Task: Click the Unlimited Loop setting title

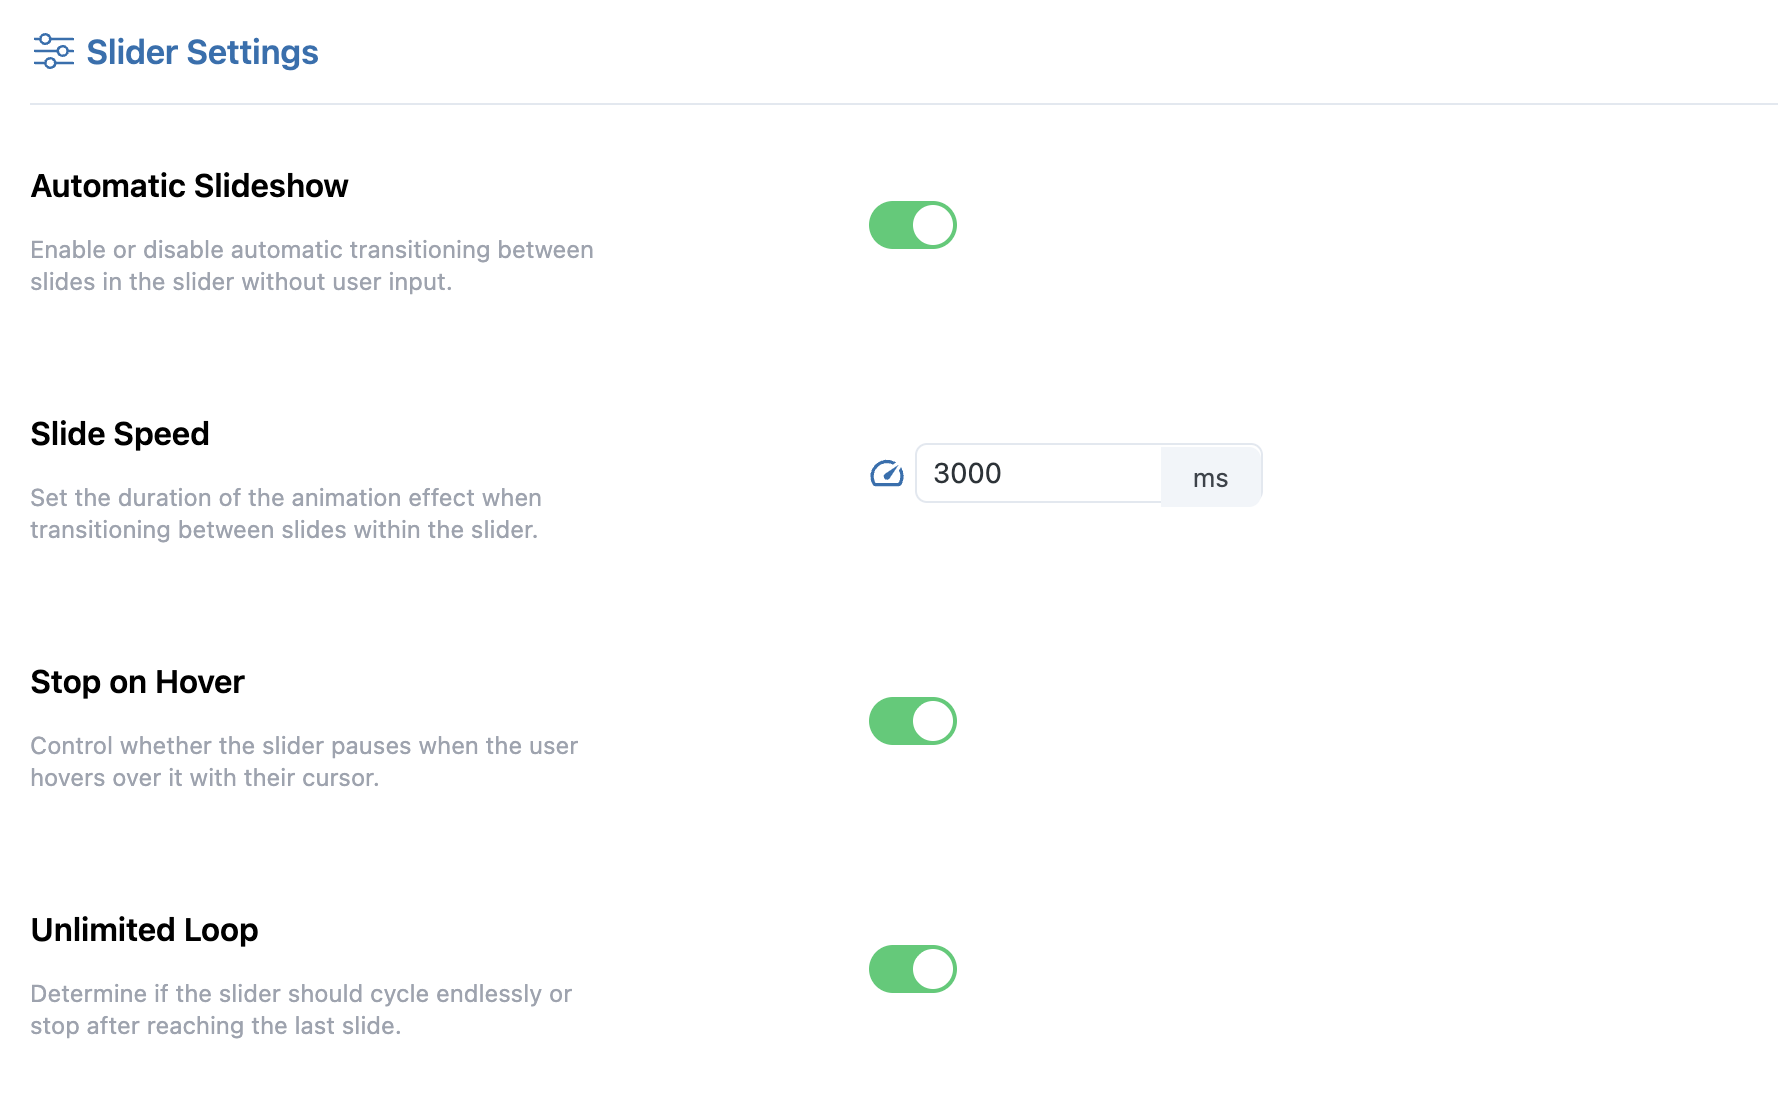Action: [x=144, y=930]
